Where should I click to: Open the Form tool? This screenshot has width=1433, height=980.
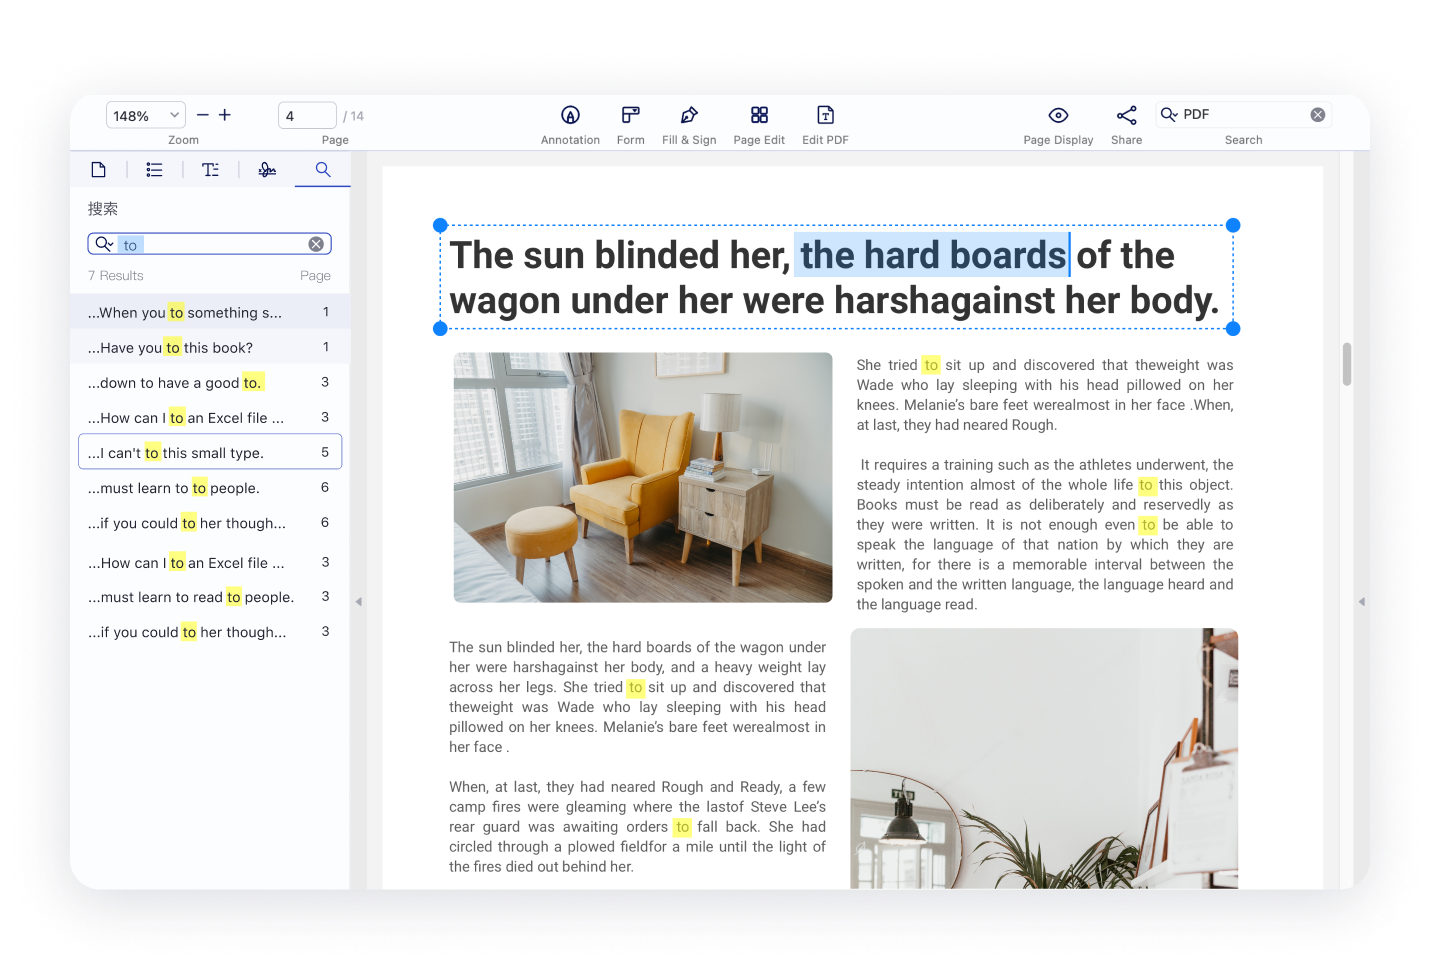[x=630, y=116]
